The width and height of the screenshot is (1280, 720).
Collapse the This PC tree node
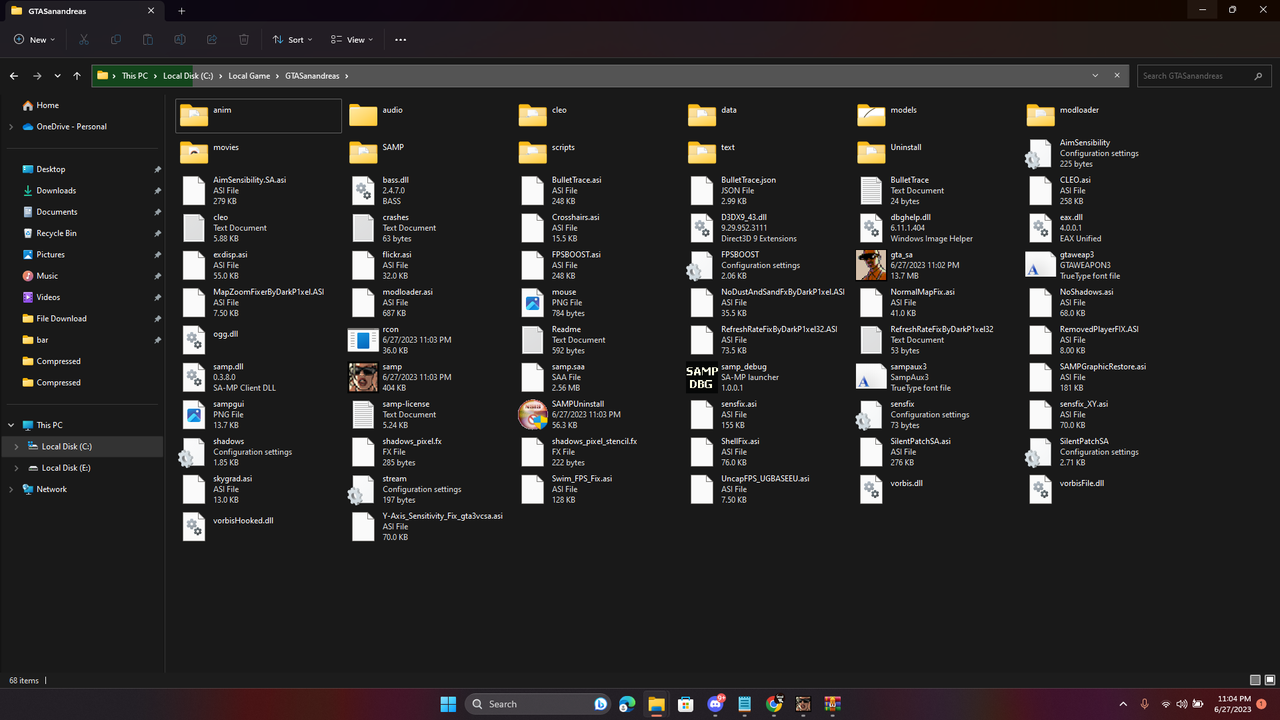pos(11,426)
